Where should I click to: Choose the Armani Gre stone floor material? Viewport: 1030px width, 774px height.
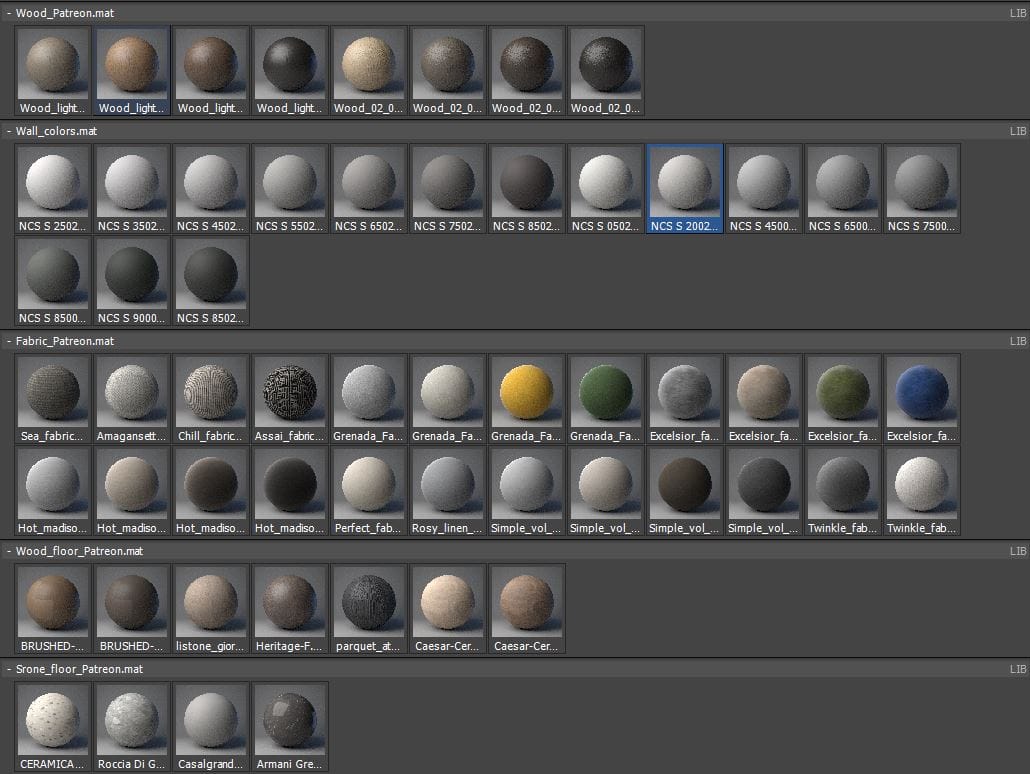click(x=290, y=720)
